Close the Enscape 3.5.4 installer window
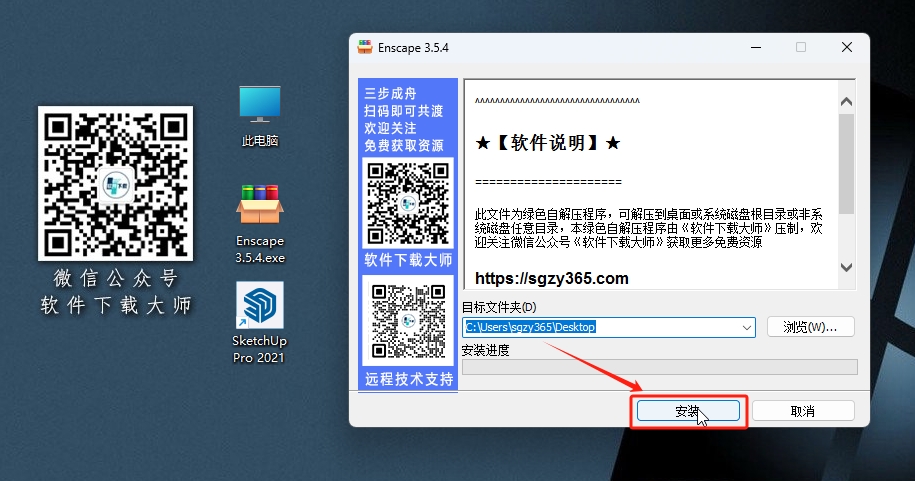Image resolution: width=915 pixels, height=481 pixels. click(847, 47)
